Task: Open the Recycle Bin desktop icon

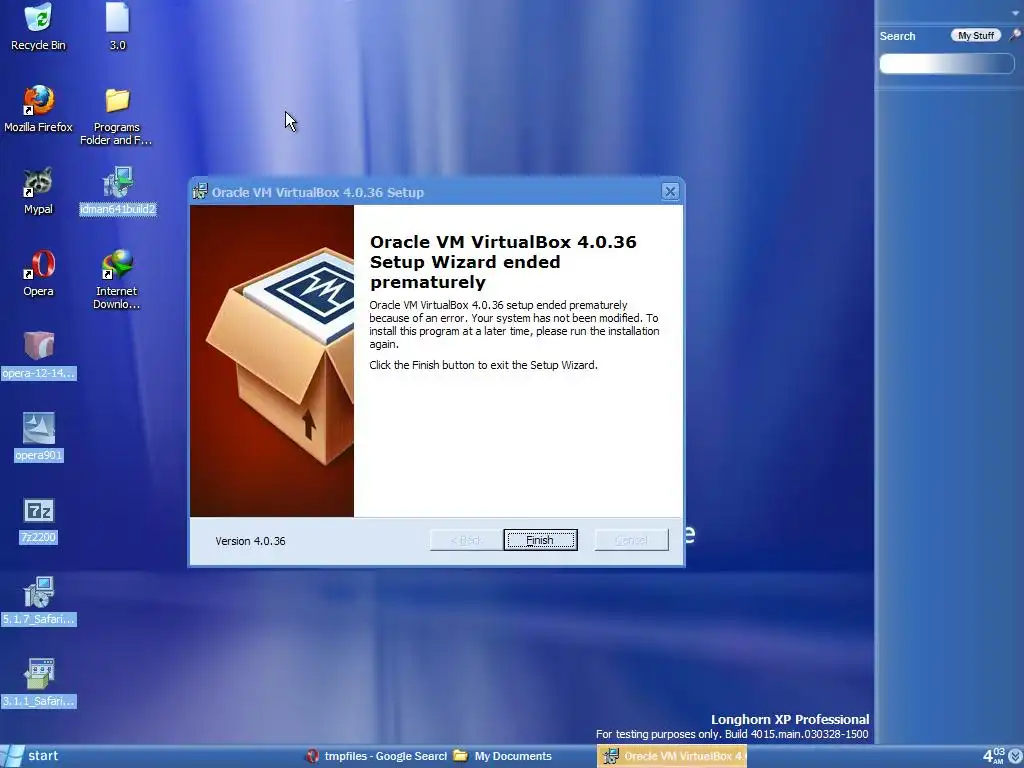Action: 38,27
